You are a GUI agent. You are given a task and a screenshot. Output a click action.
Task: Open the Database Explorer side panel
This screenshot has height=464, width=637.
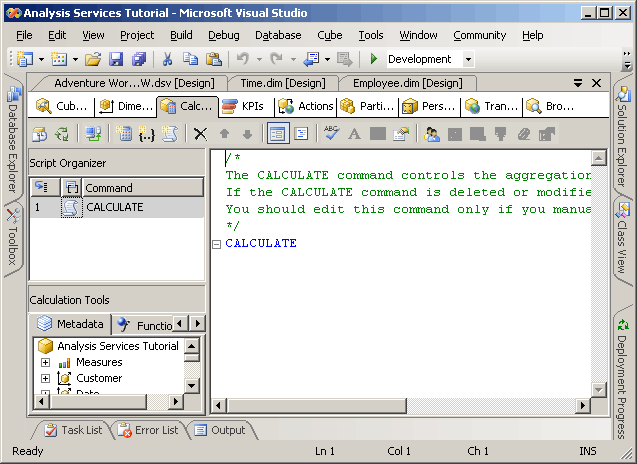point(13,139)
